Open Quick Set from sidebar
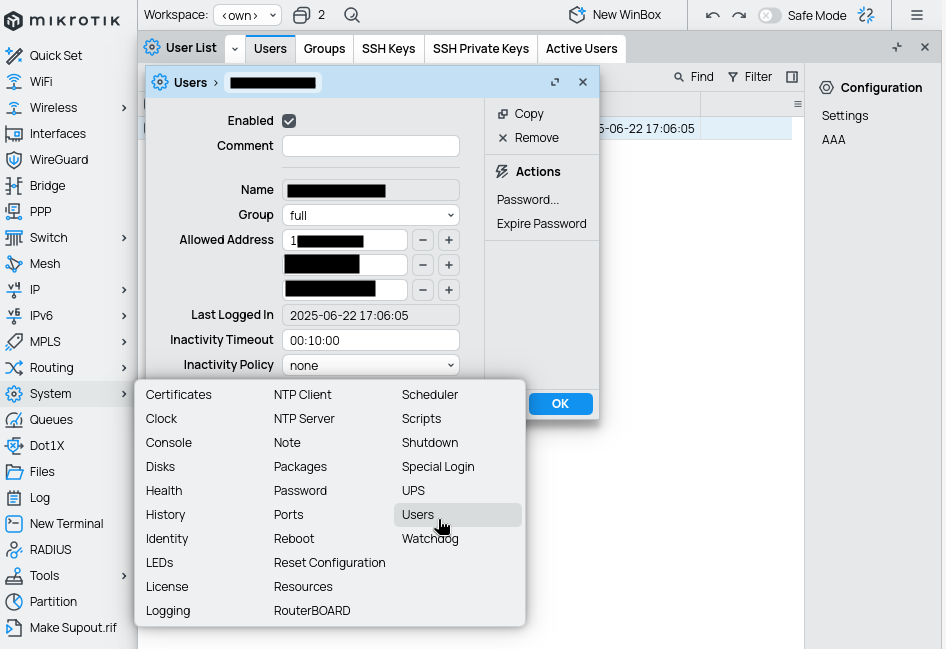The height and width of the screenshot is (649, 946). pyautogui.click(x=56, y=55)
